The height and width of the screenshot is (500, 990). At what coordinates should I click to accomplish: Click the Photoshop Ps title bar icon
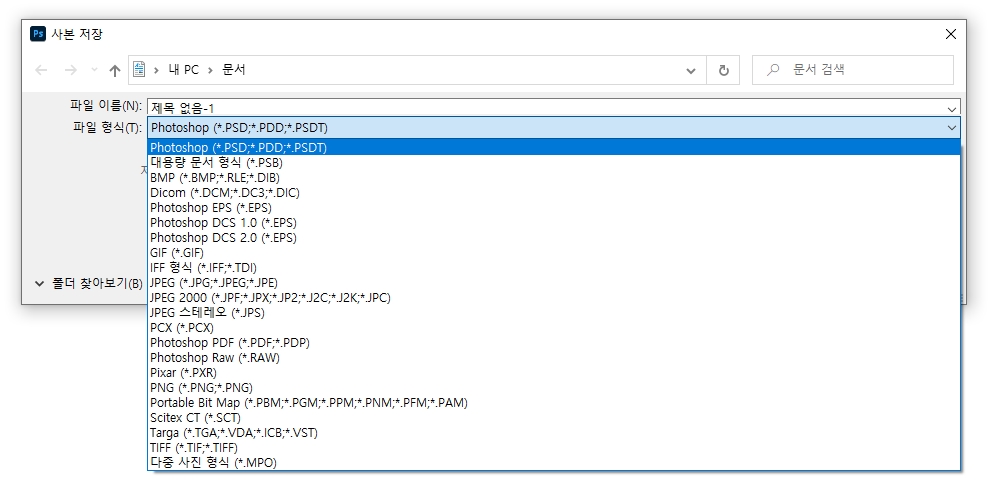[38, 34]
